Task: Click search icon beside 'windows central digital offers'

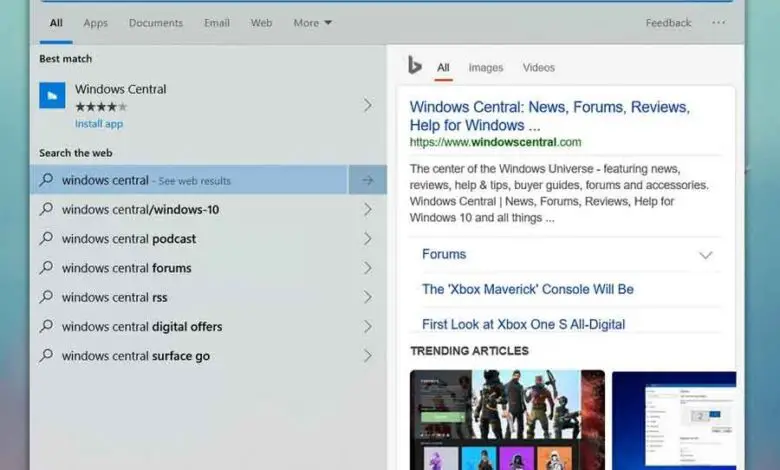Action: (46, 326)
